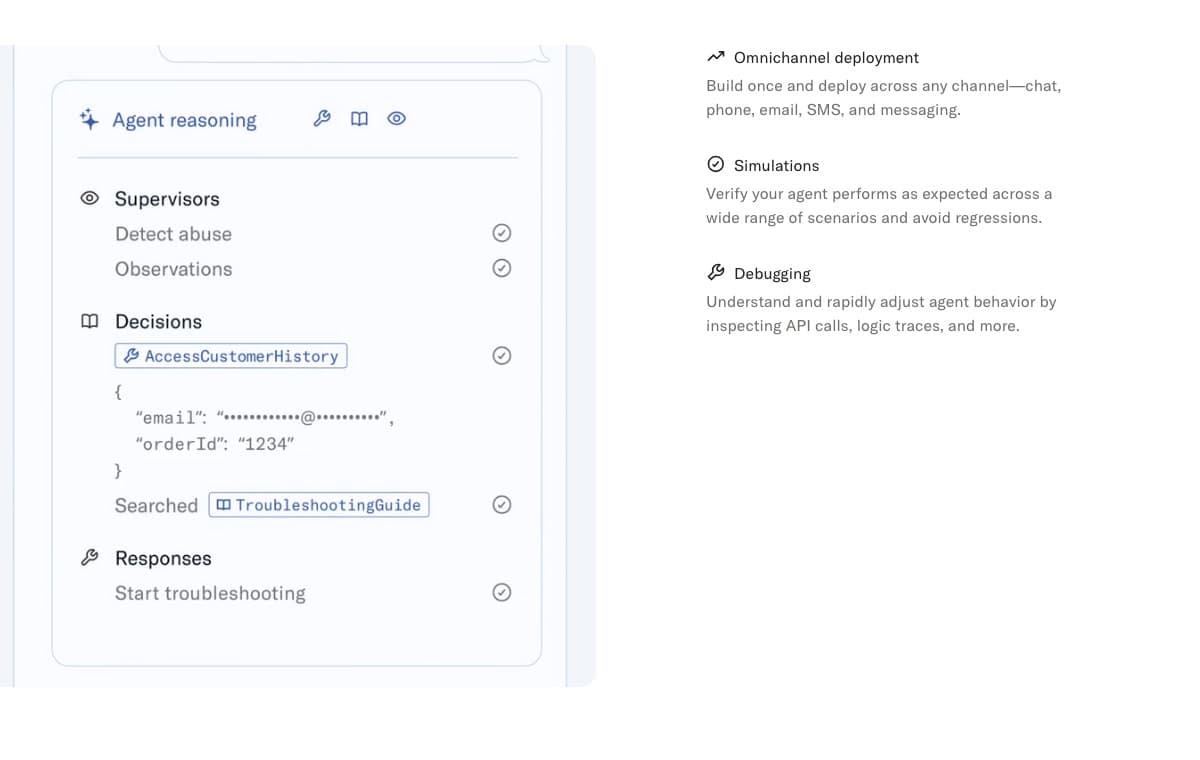Click the masked email value in JSON

click(x=303, y=417)
